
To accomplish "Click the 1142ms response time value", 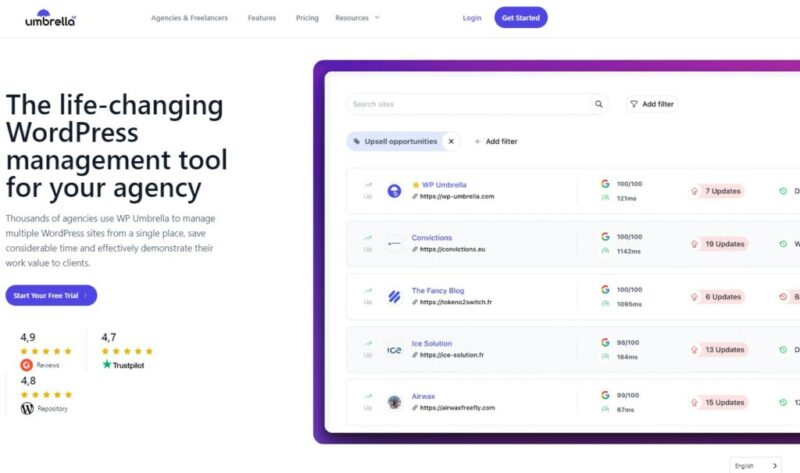I will click(x=629, y=252).
